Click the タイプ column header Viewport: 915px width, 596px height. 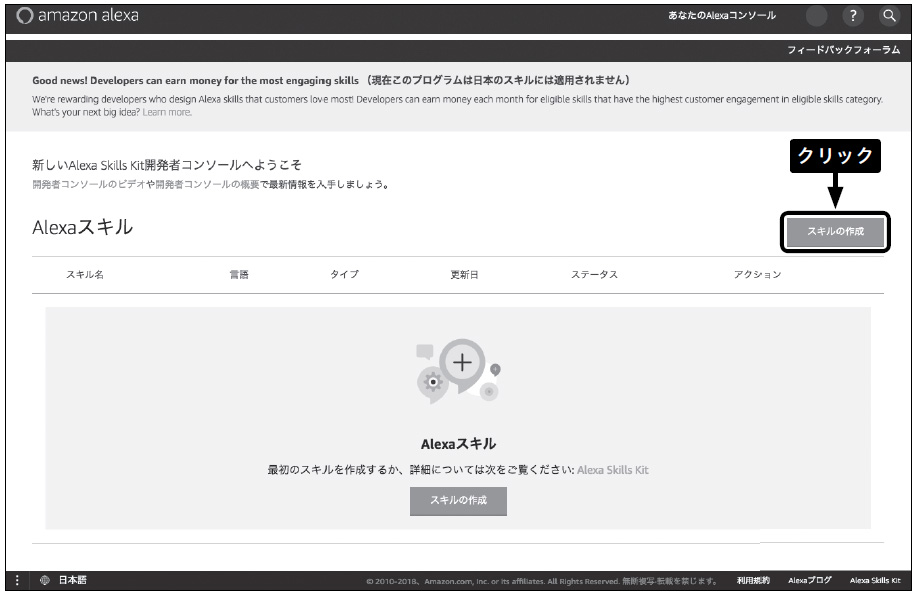(x=344, y=274)
